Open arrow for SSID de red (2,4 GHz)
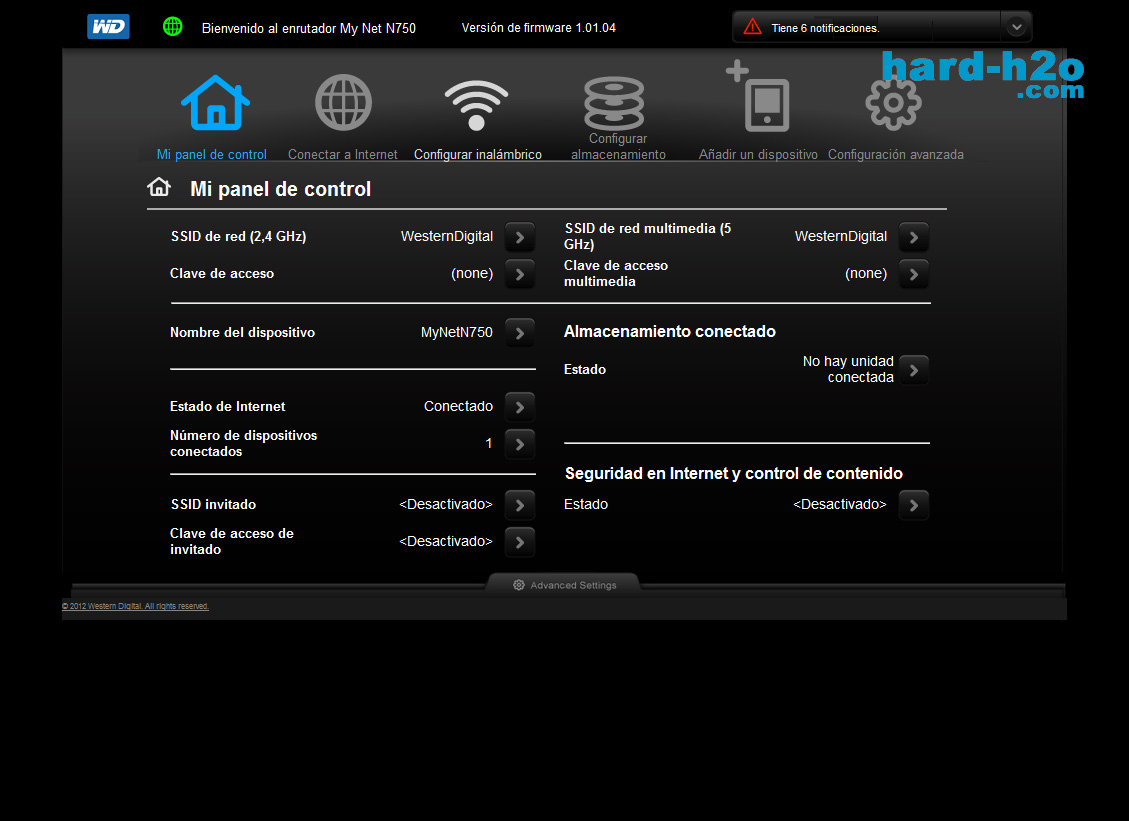Image resolution: width=1129 pixels, height=821 pixels. click(x=520, y=237)
